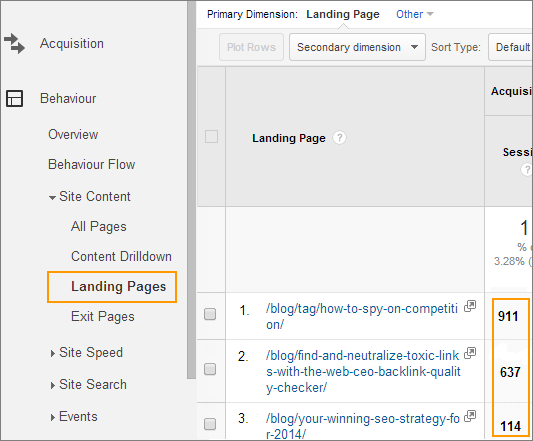Collapse the Site Content tree section
The width and height of the screenshot is (533, 441).
click(x=52, y=198)
